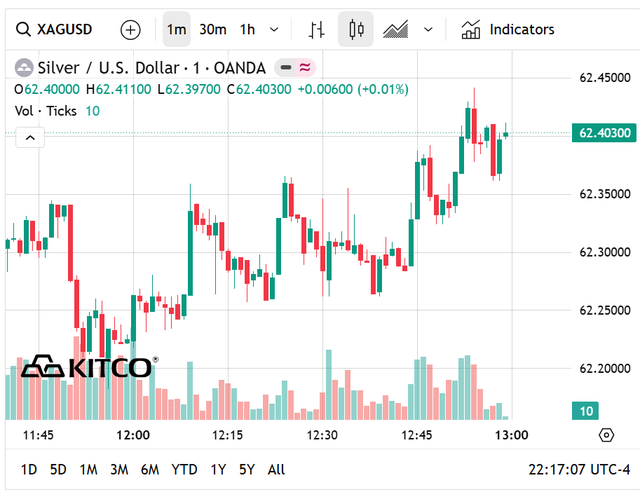
Task: Select the 1M date range
Action: (x=88, y=470)
